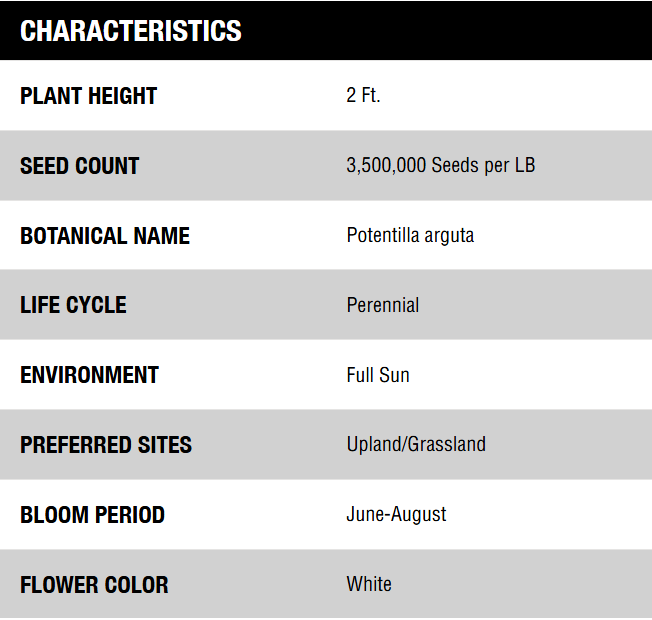Screen dimensions: 652x620
Task: Click the '2 Ft.' height value
Action: point(363,96)
